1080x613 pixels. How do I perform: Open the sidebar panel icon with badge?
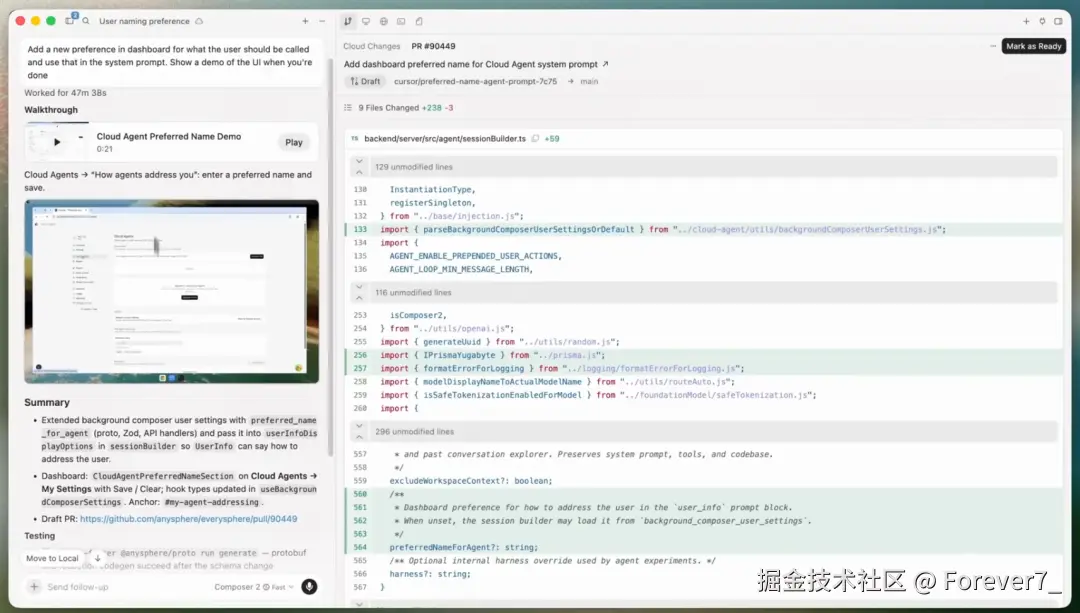pyautogui.click(x=70, y=20)
